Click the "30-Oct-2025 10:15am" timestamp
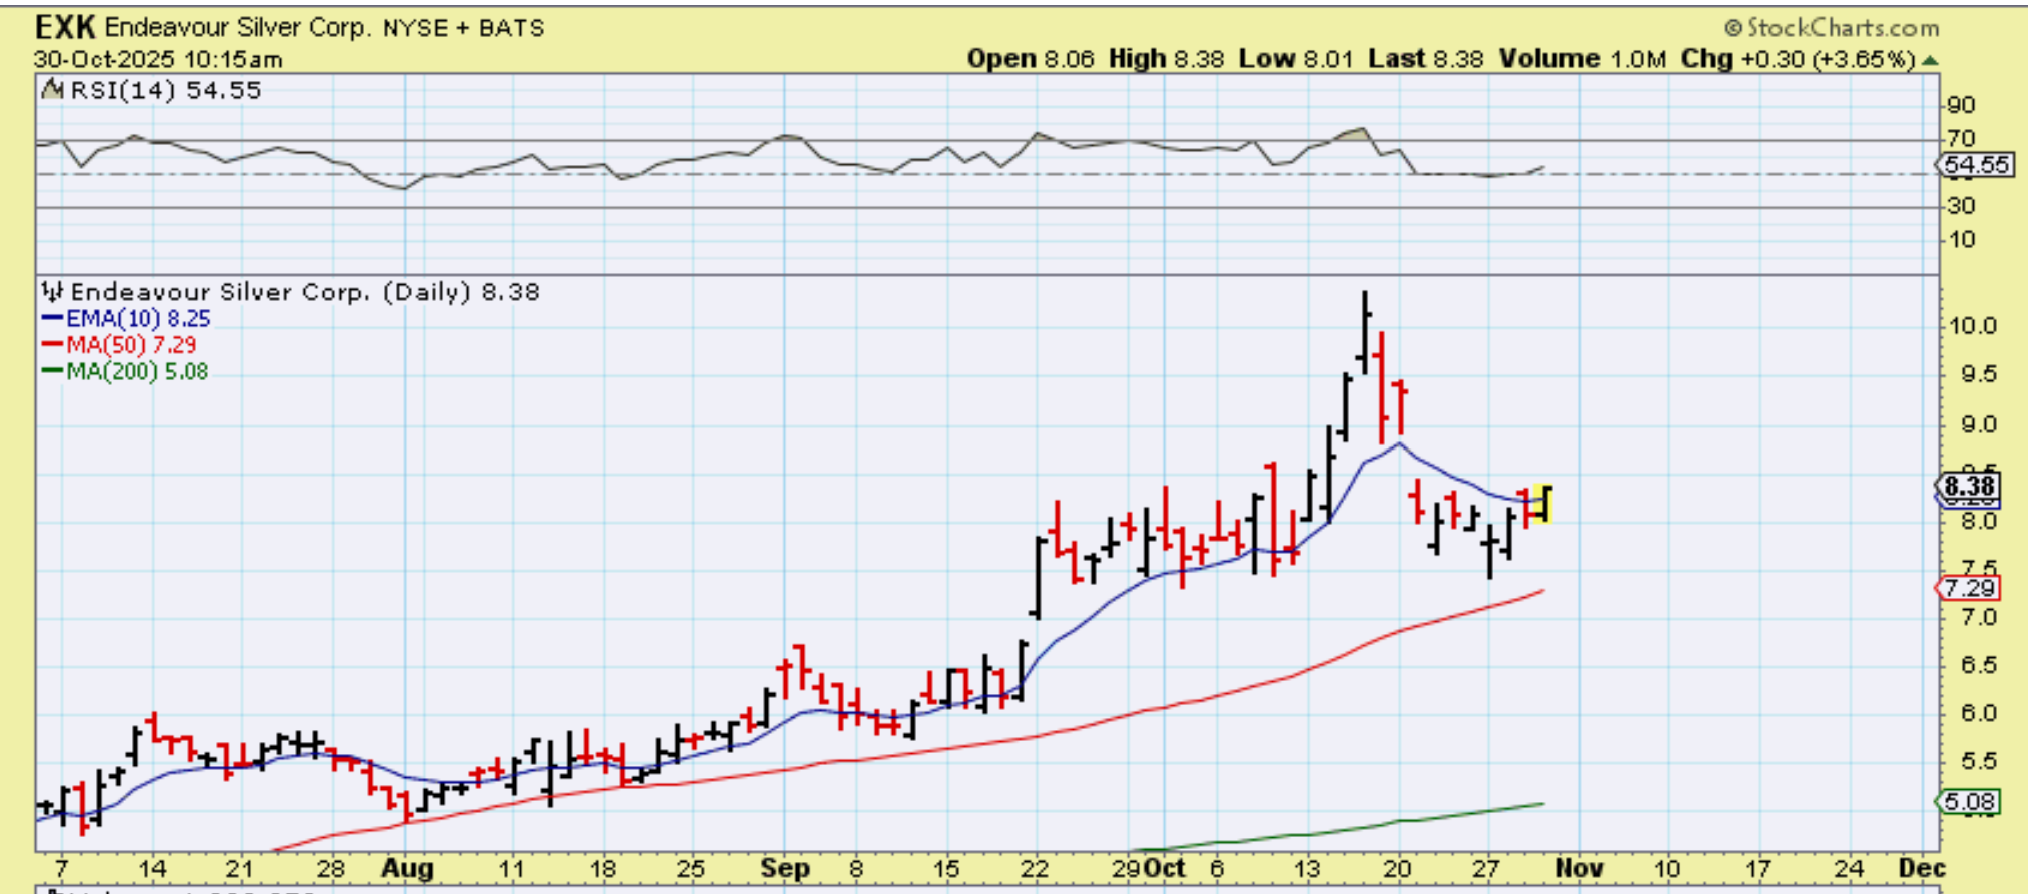 pyautogui.click(x=158, y=60)
